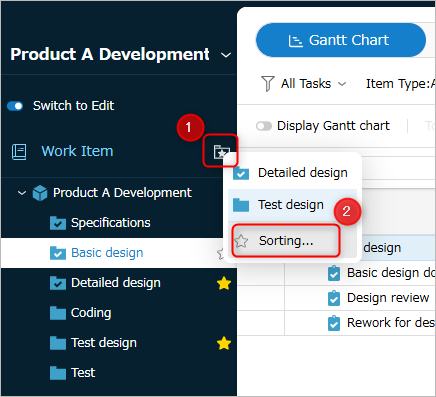The height and width of the screenshot is (397, 436).
Task: Toggle the Switch to Edit switch
Action: pos(15,106)
